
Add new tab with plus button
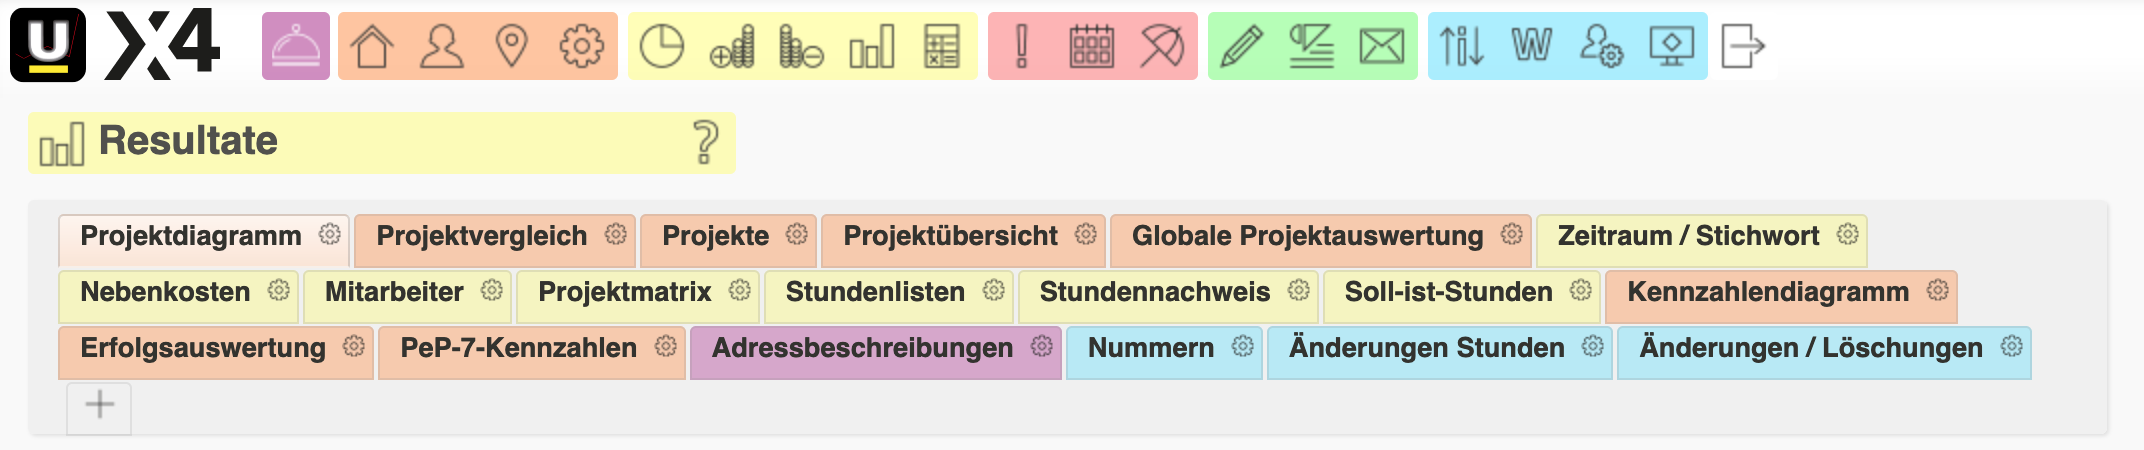[x=99, y=405]
